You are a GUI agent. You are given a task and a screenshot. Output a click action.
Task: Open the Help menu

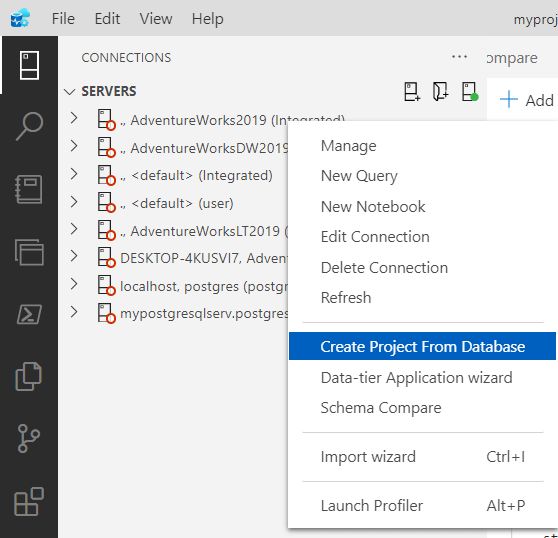click(x=207, y=19)
